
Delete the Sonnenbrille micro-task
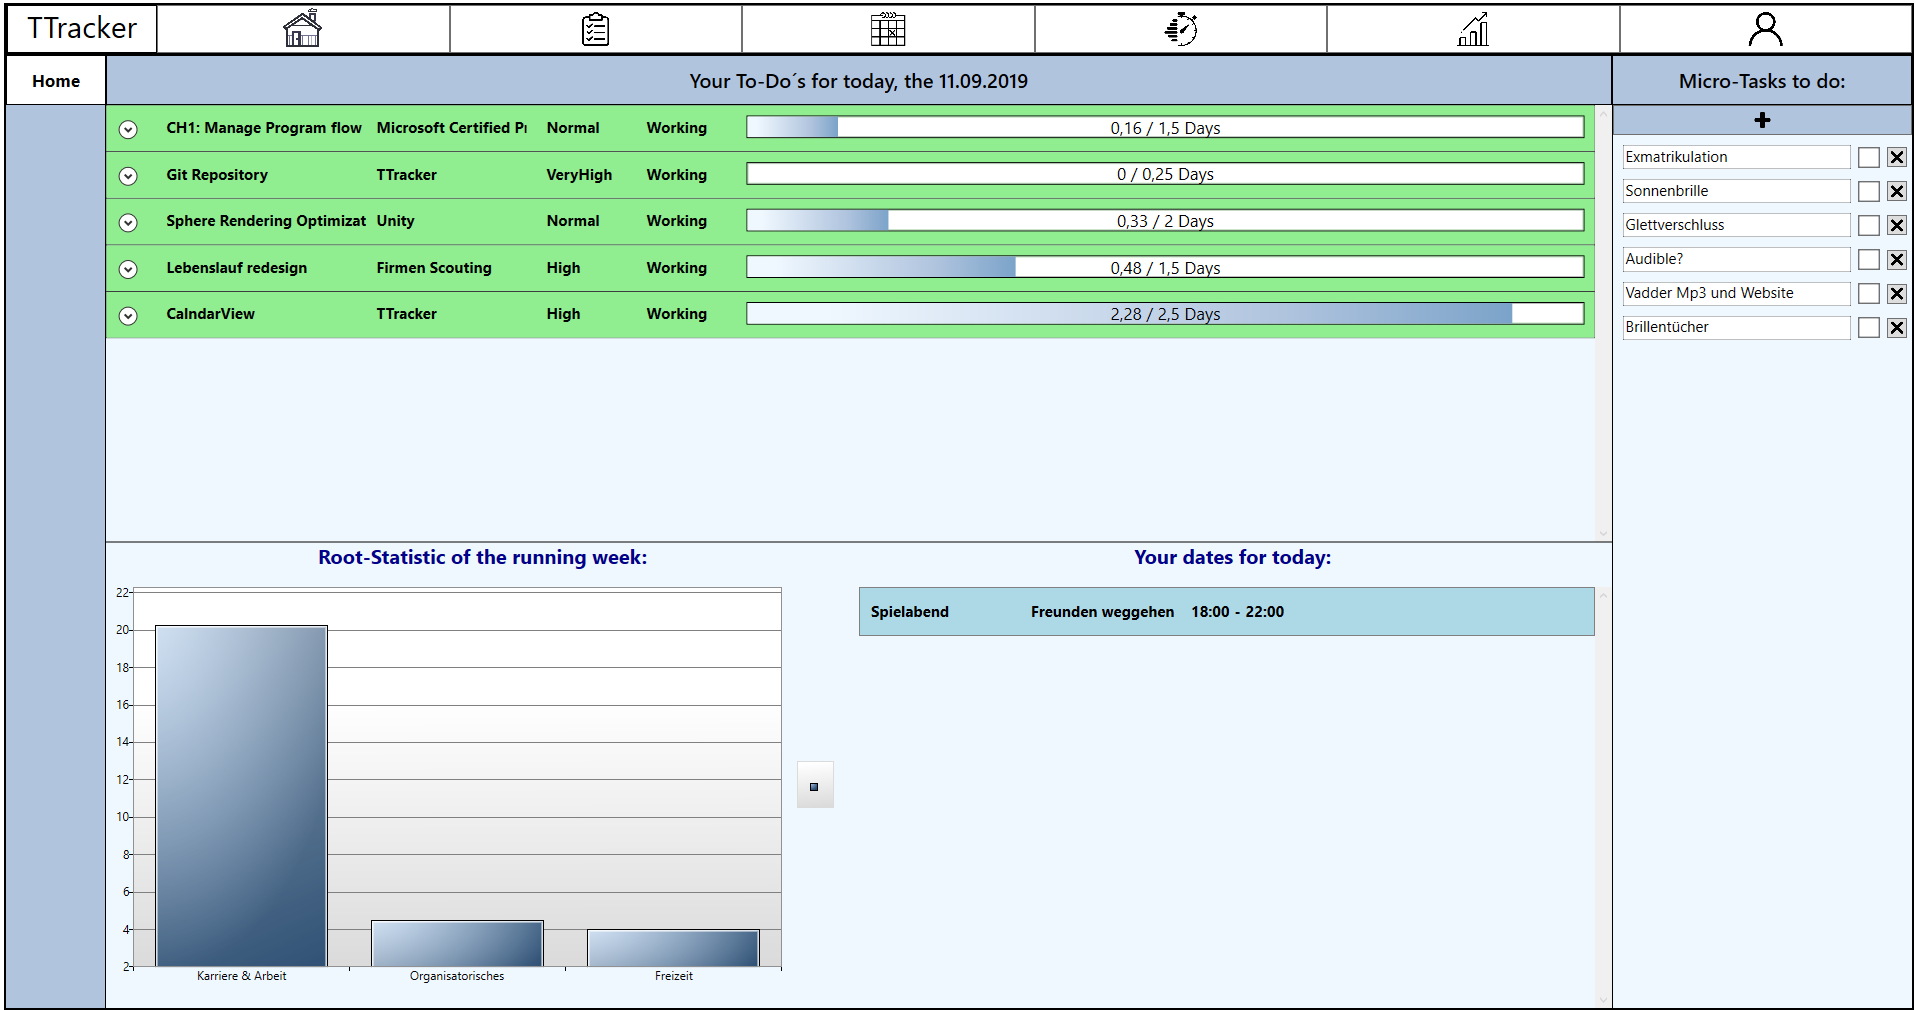tap(1897, 191)
